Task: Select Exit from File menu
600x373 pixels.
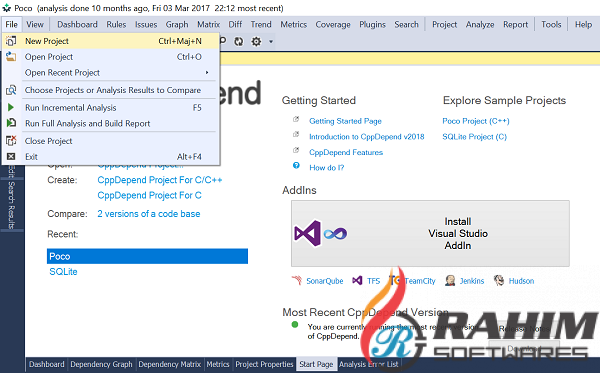Action: click(111, 156)
